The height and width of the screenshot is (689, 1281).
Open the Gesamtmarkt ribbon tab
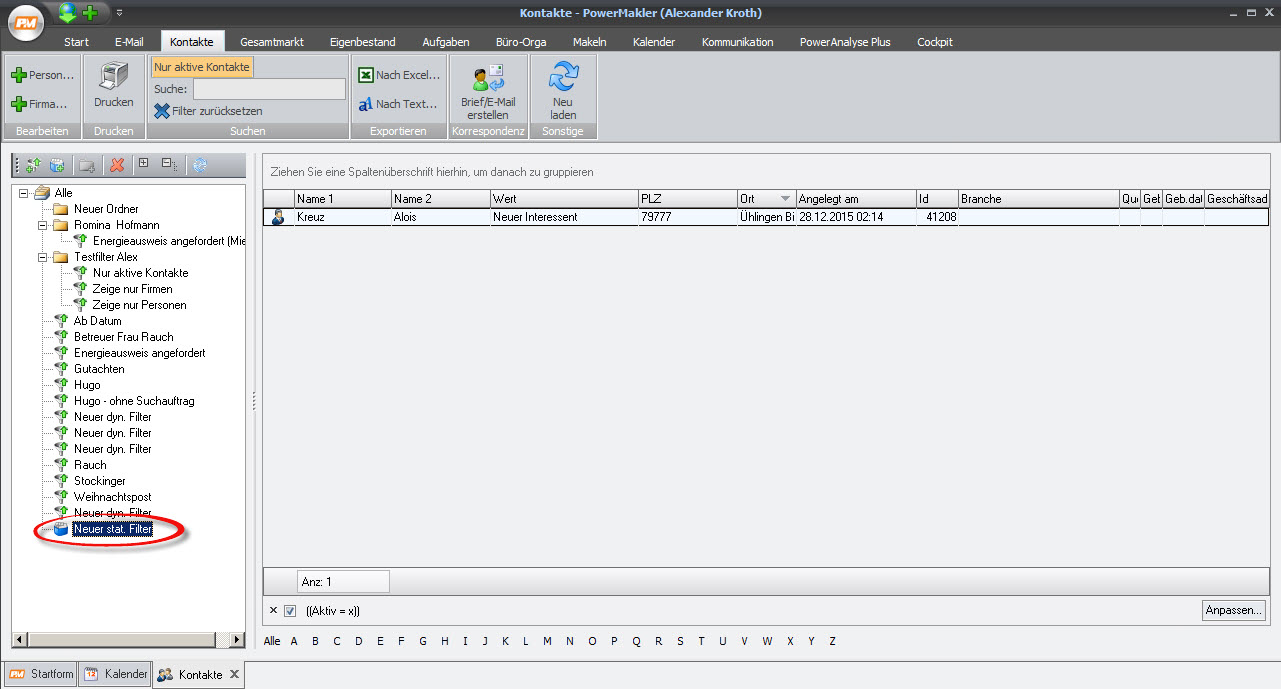click(271, 42)
